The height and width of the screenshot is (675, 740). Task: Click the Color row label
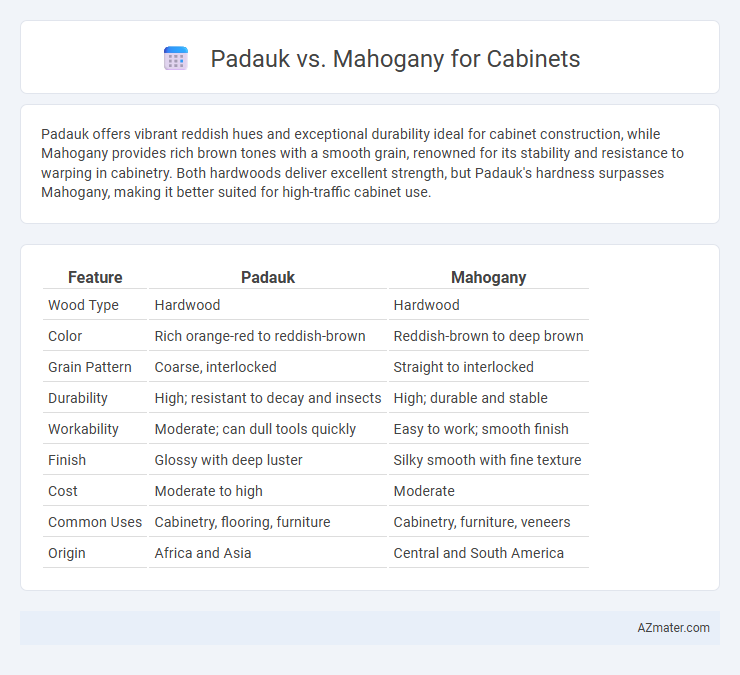[65, 336]
